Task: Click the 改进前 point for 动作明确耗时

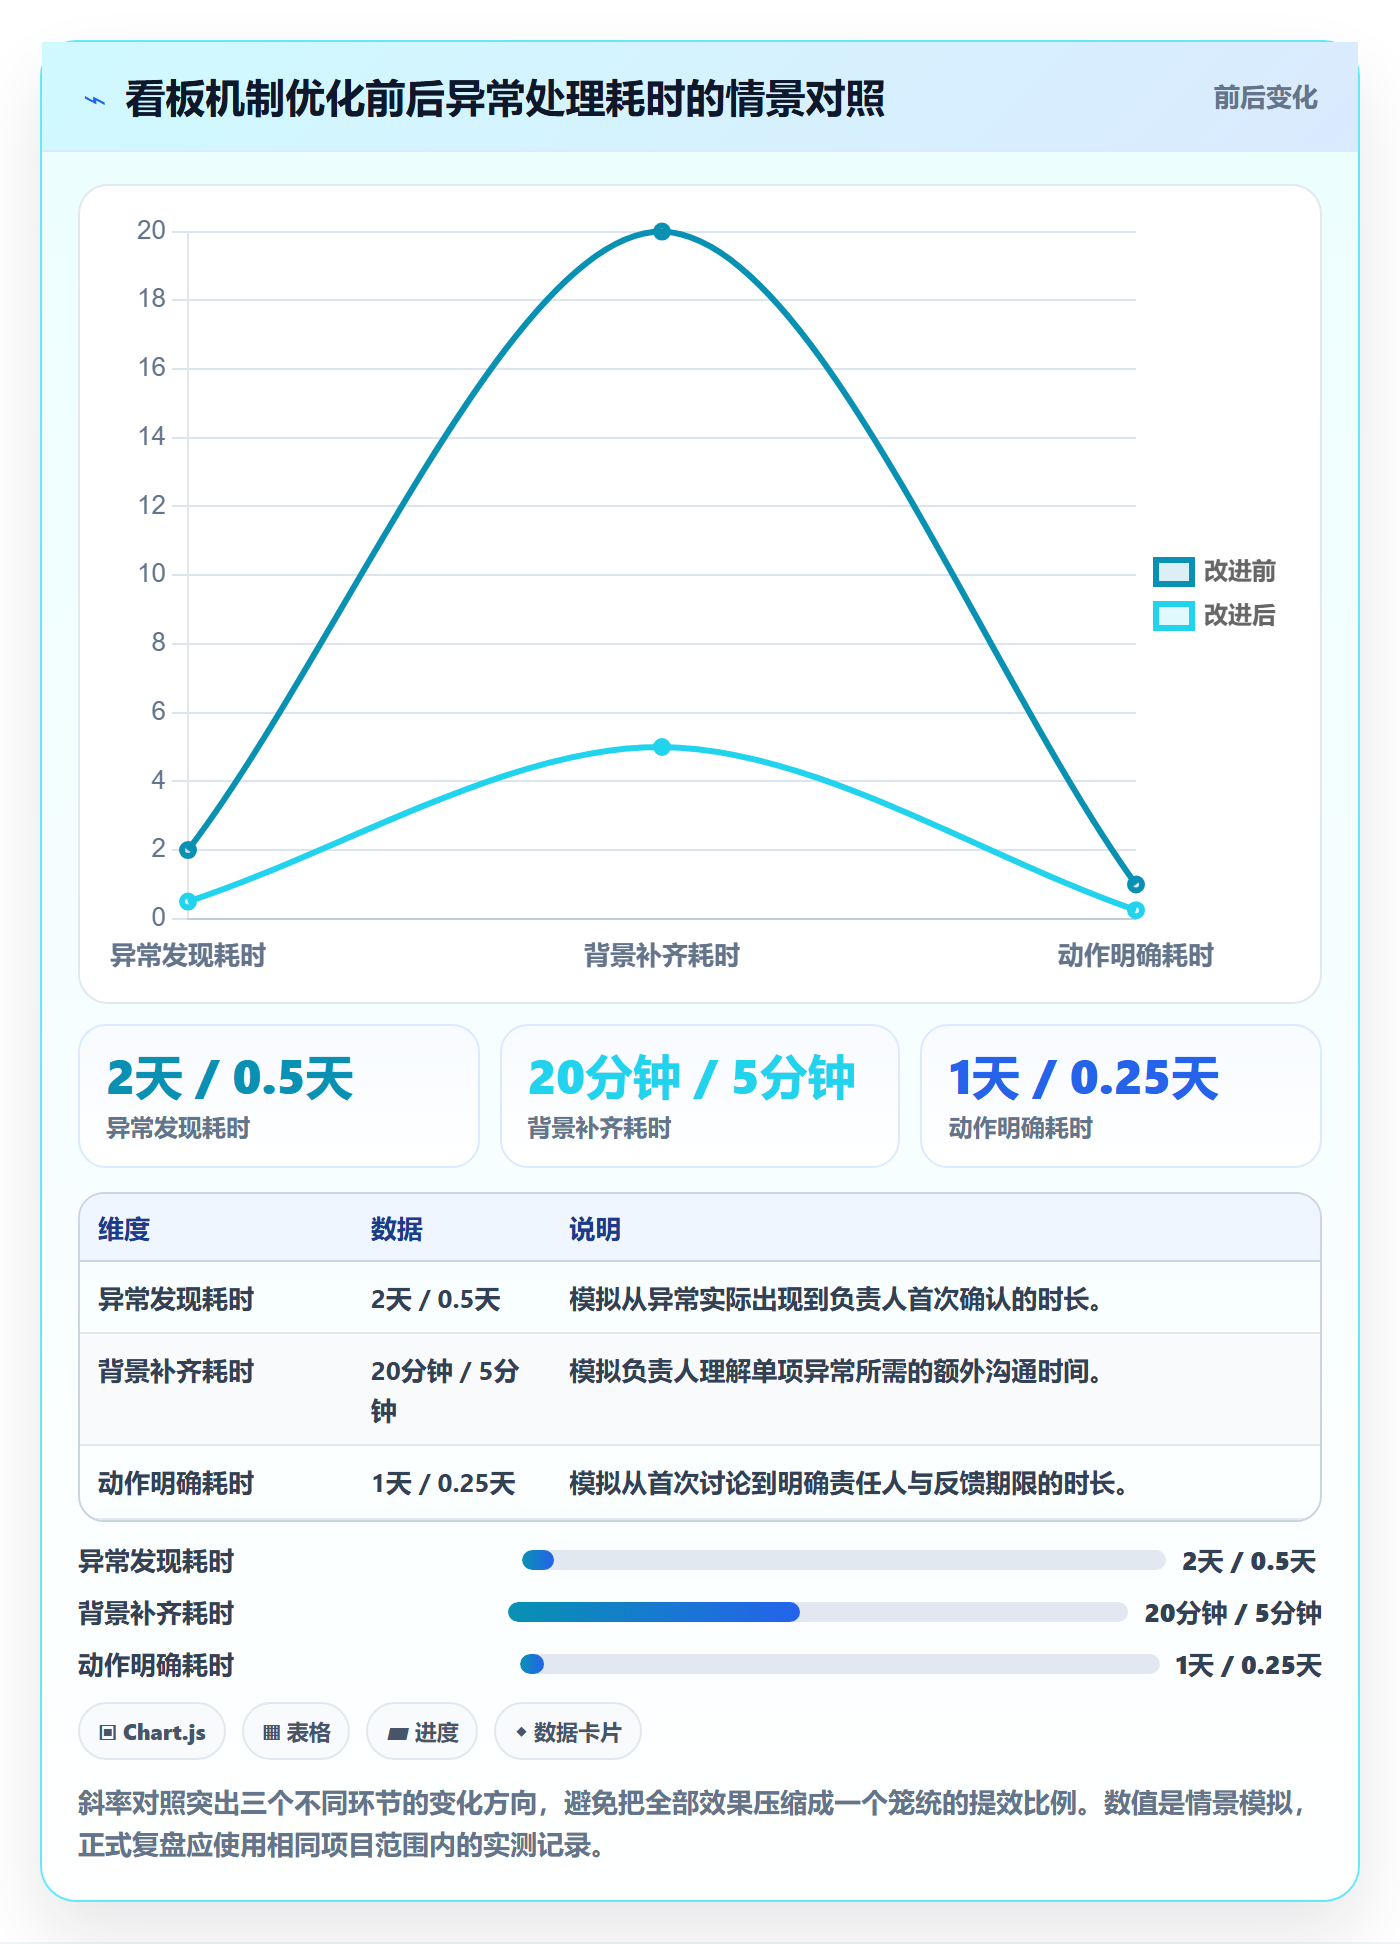Action: pos(1136,884)
